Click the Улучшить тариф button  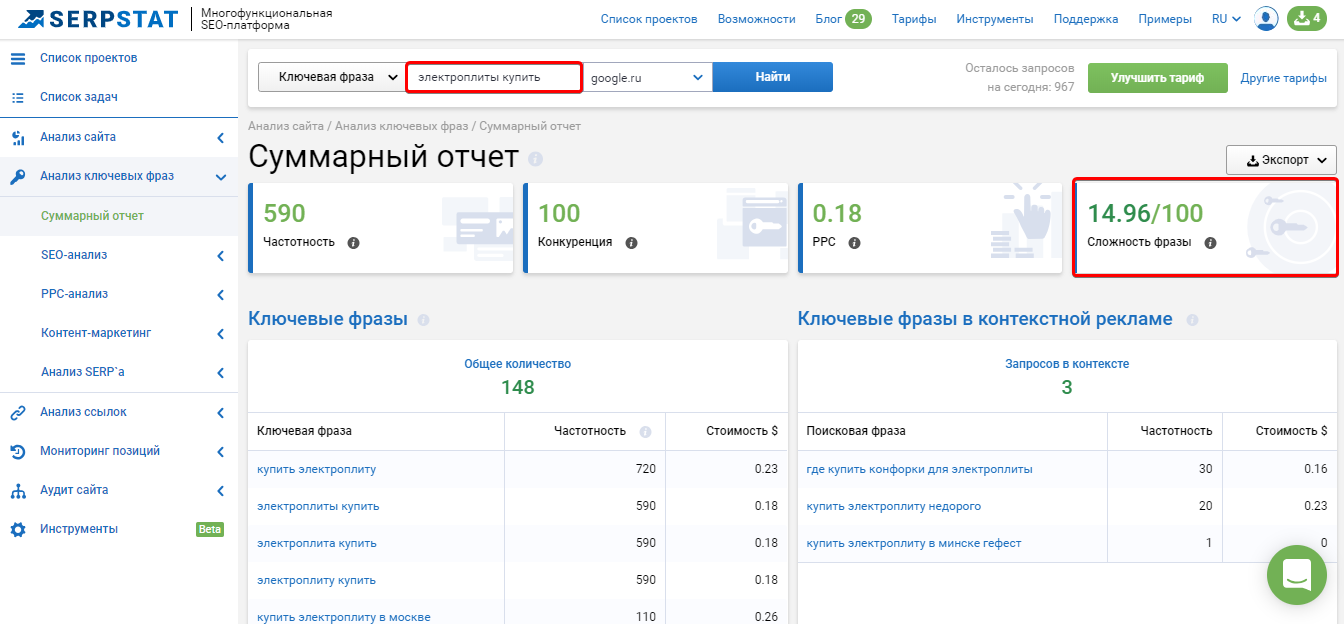(x=1157, y=78)
